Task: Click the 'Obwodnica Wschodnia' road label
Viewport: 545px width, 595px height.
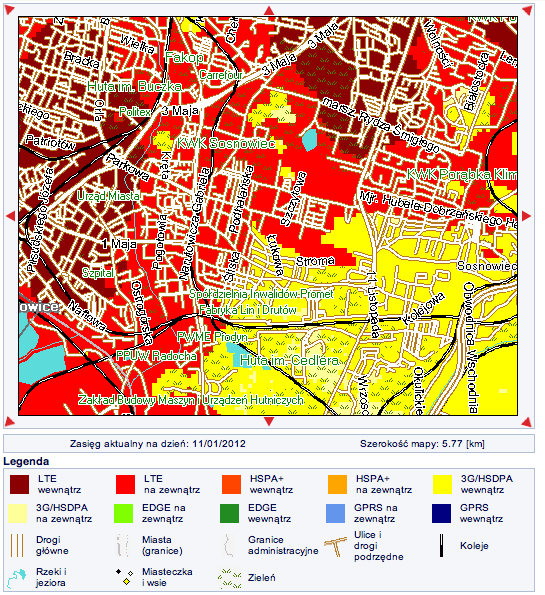Action: tap(470, 347)
